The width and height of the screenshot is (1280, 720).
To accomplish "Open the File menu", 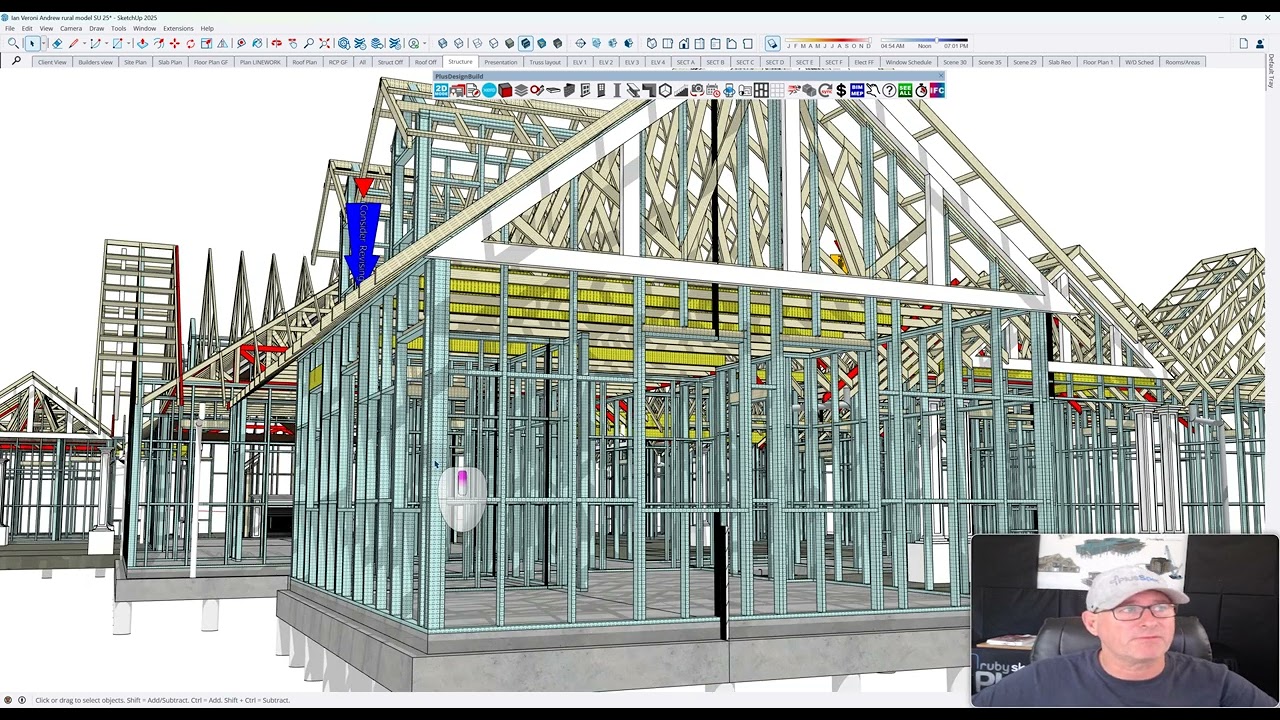I will coord(9,28).
